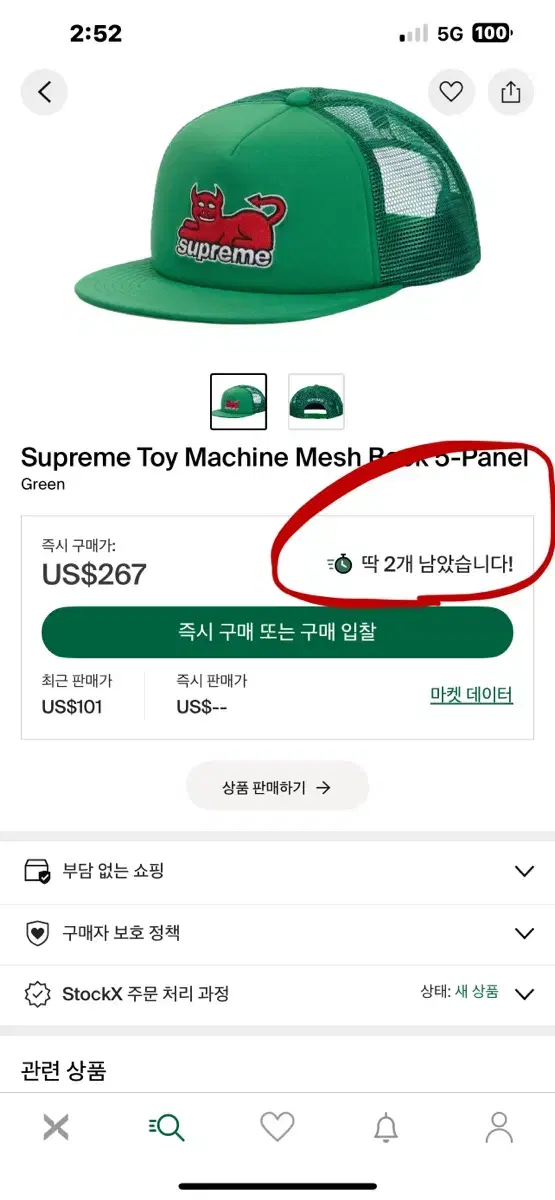Open favorites tab in bottom bar

click(277, 1127)
